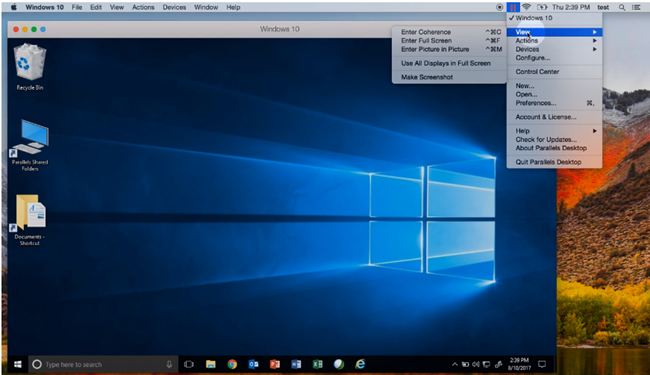Expand the Devices submenu in Parallels menu
650x375 pixels.
coord(554,49)
